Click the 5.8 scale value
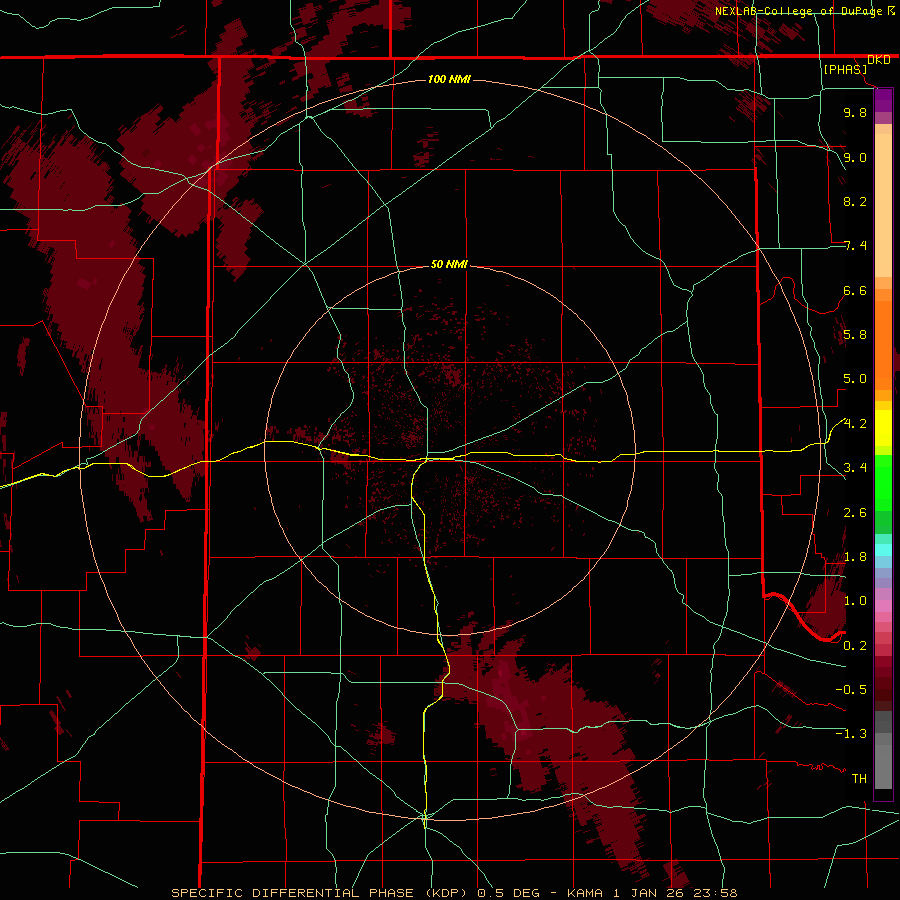Viewport: 900px width, 900px height. [855, 335]
